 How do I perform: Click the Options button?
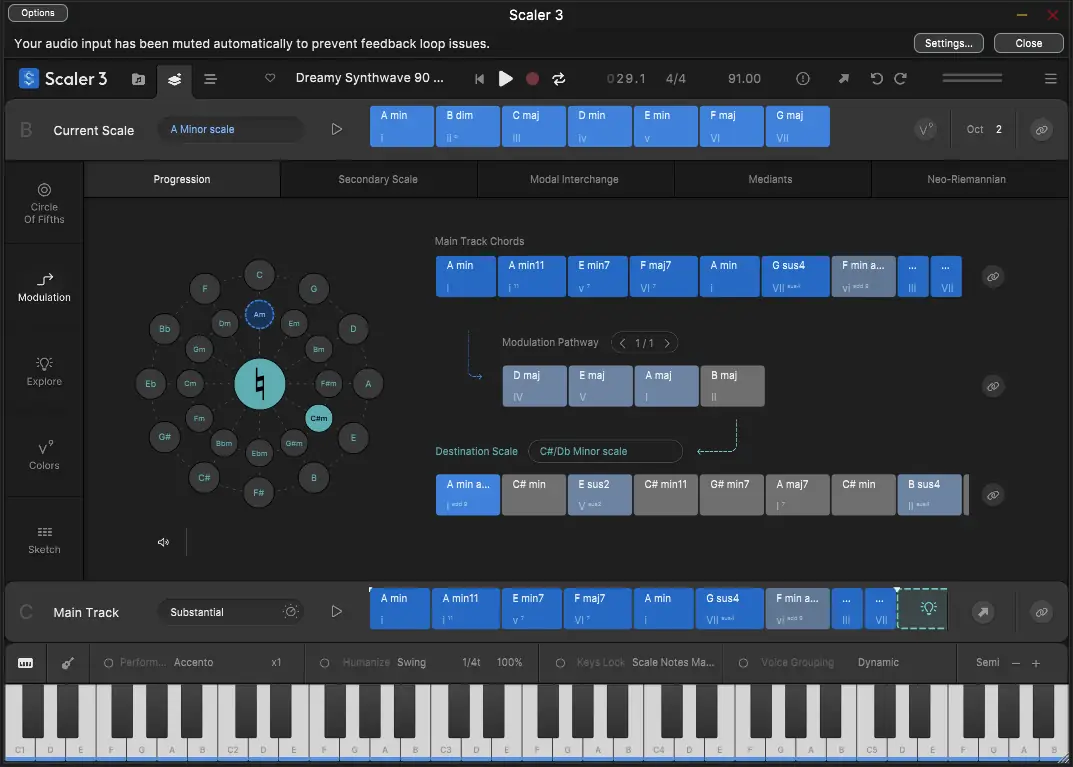(38, 13)
